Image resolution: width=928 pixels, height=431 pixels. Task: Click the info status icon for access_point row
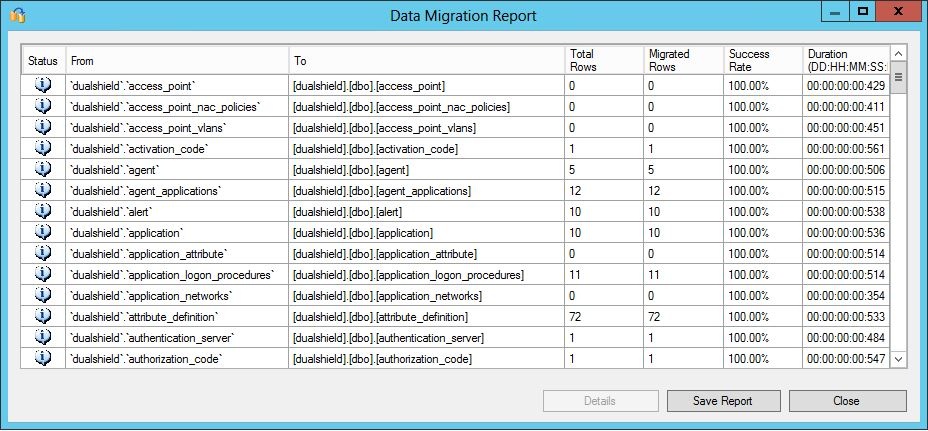pyautogui.click(x=43, y=85)
